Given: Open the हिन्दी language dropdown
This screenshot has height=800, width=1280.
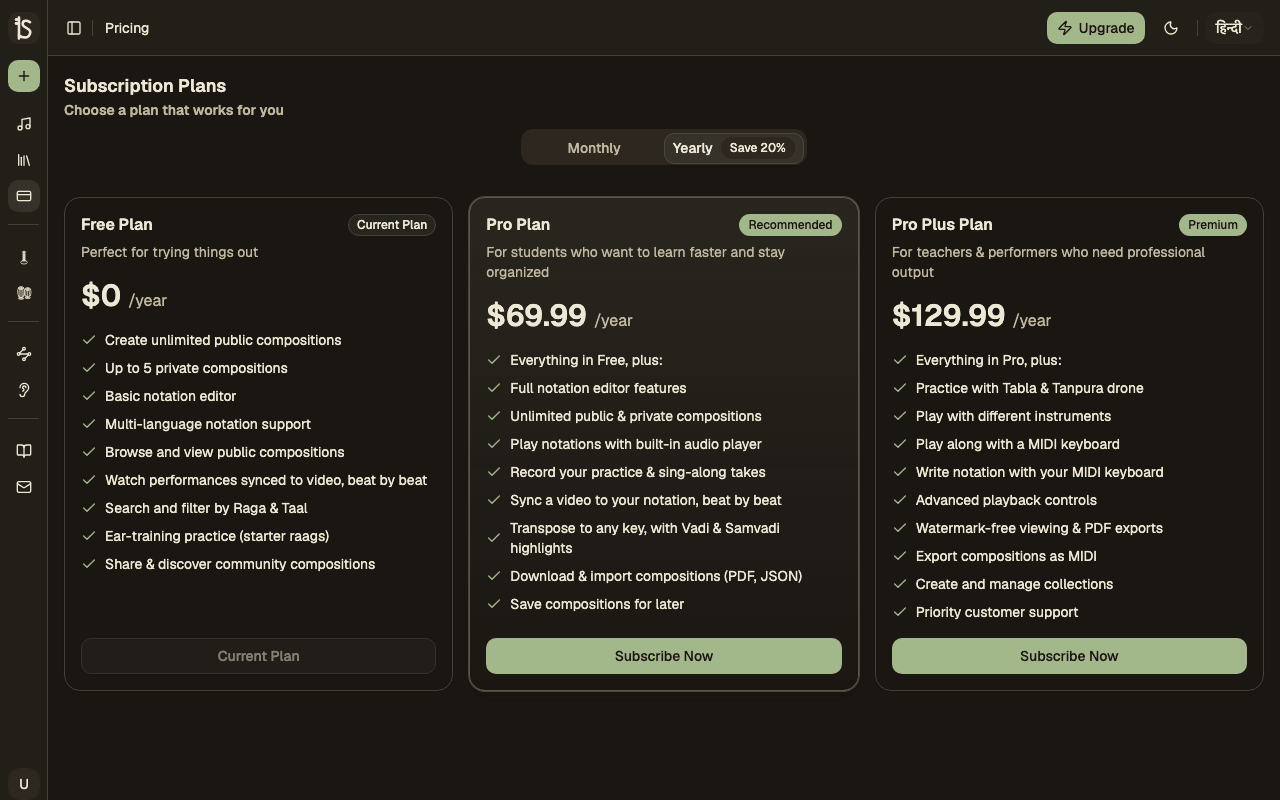Looking at the screenshot, I should point(1234,28).
